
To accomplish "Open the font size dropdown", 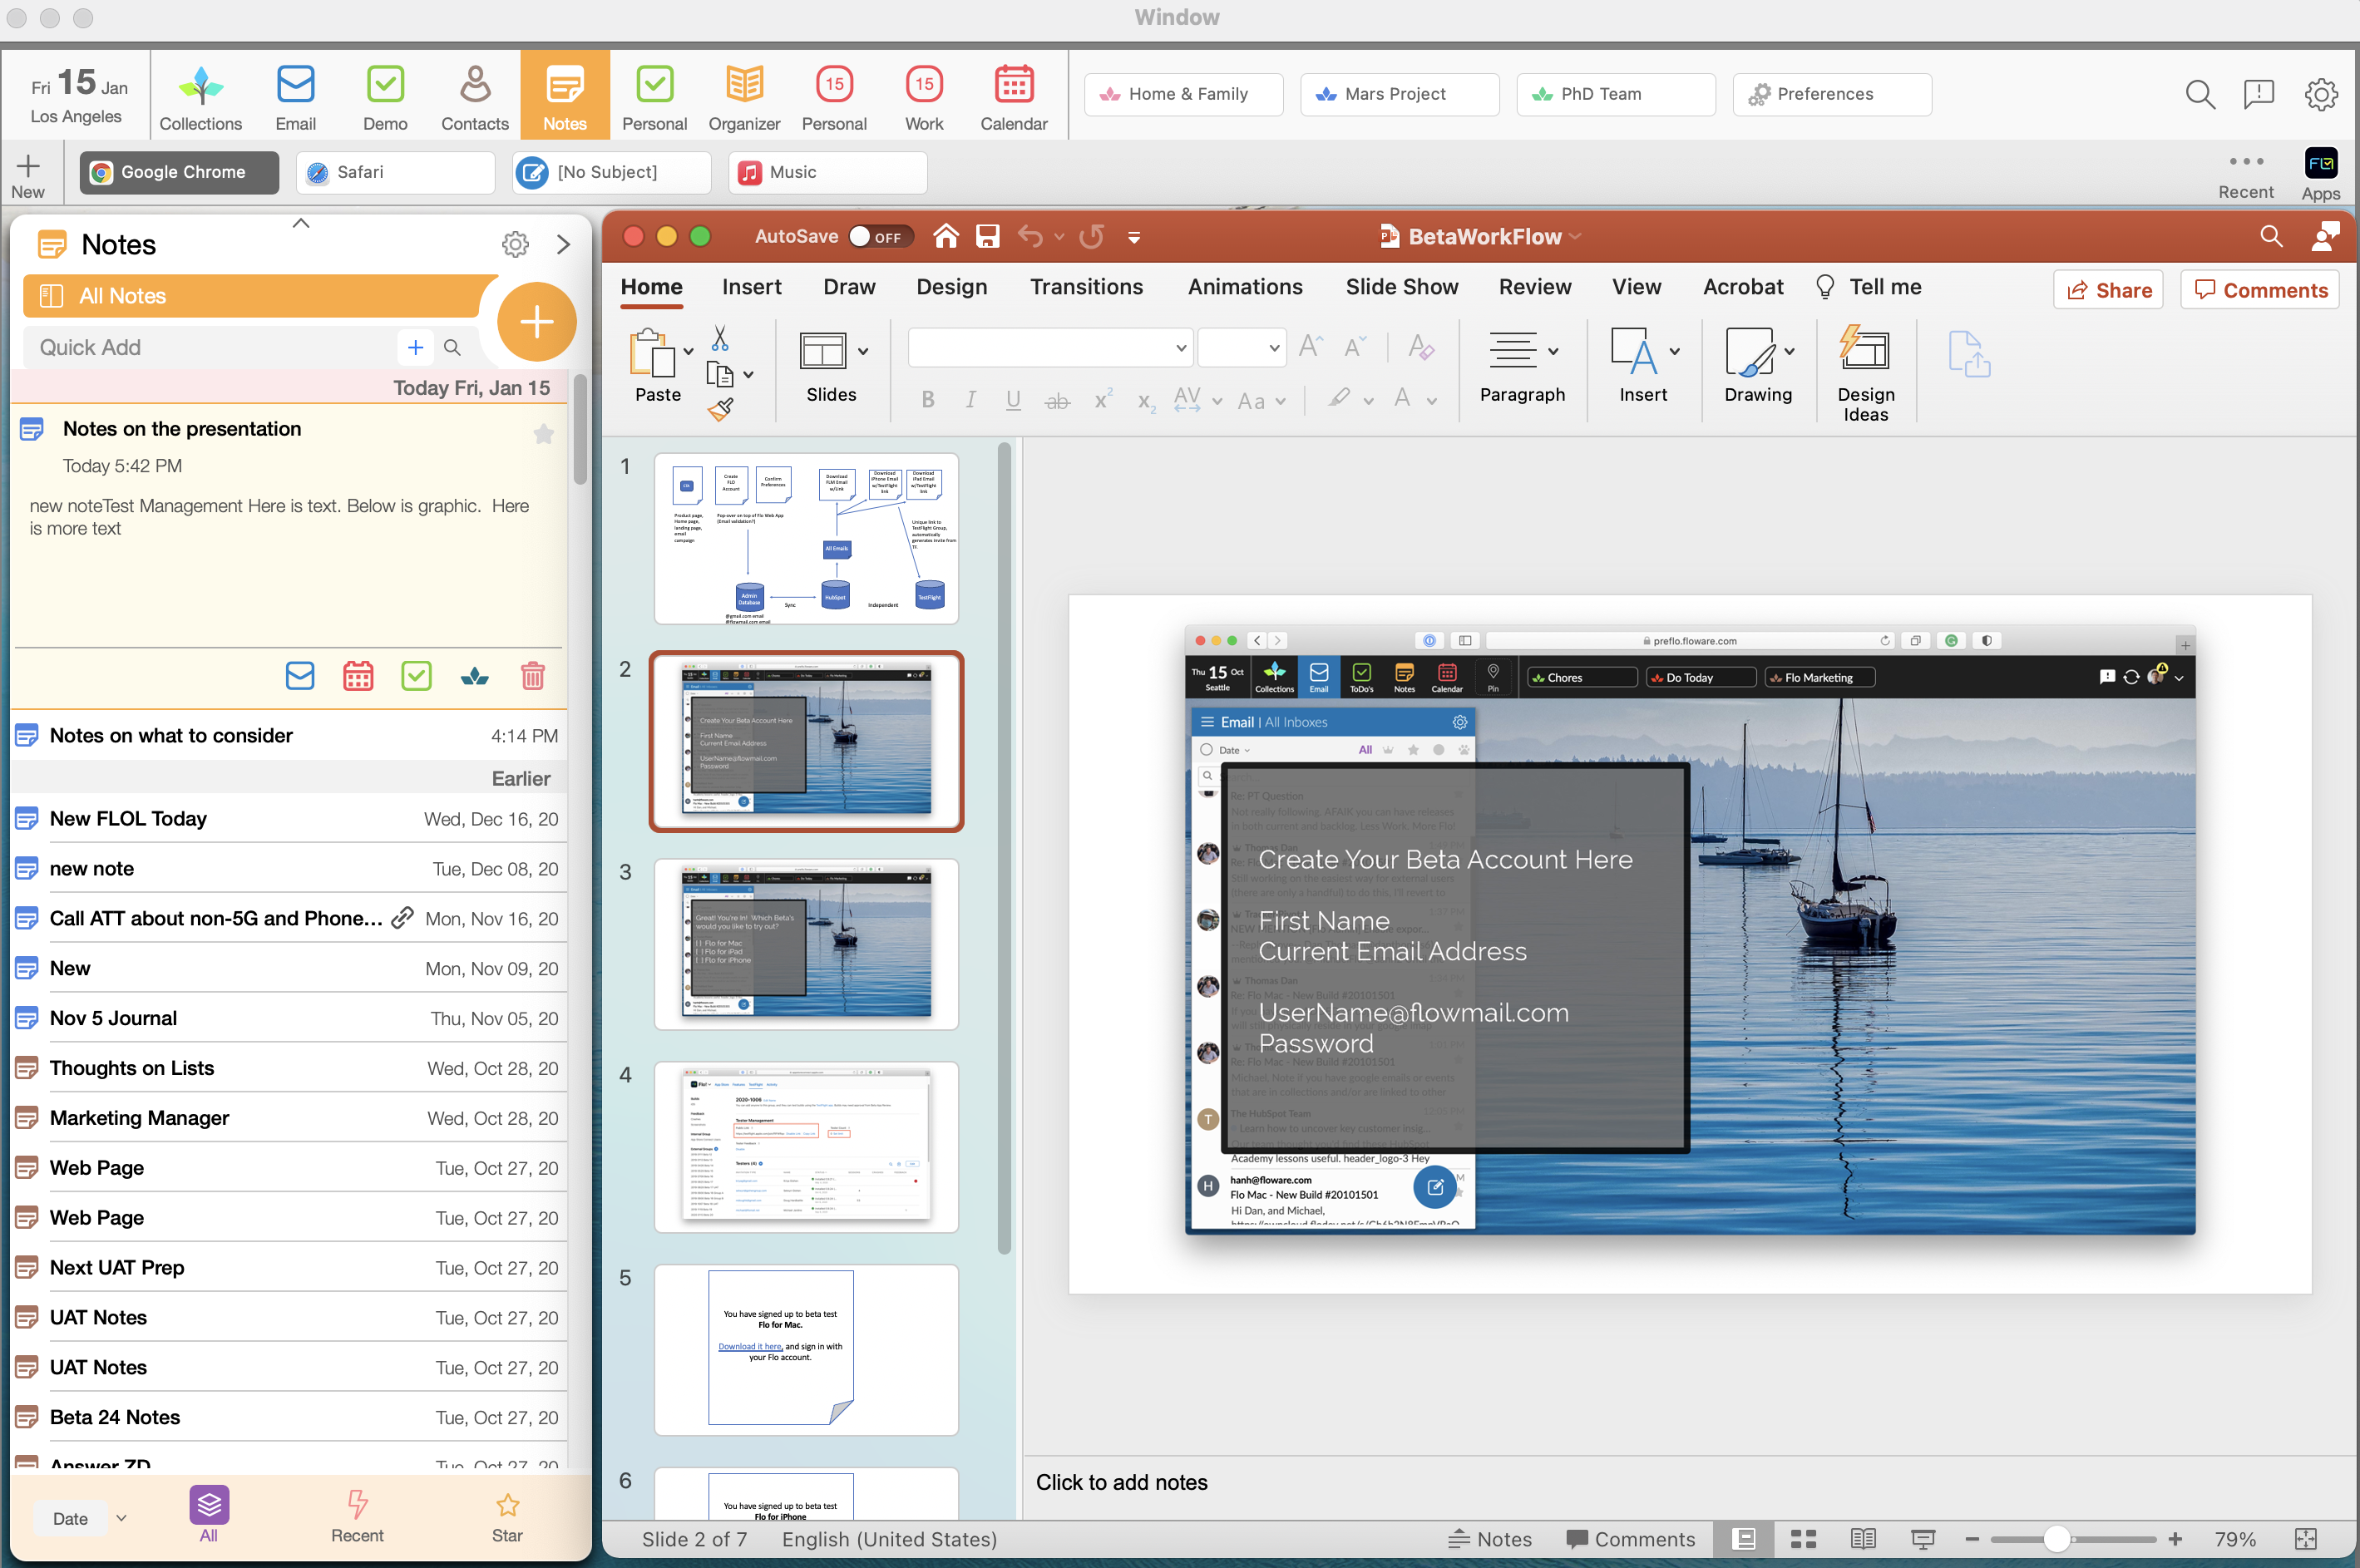I will click(1274, 348).
